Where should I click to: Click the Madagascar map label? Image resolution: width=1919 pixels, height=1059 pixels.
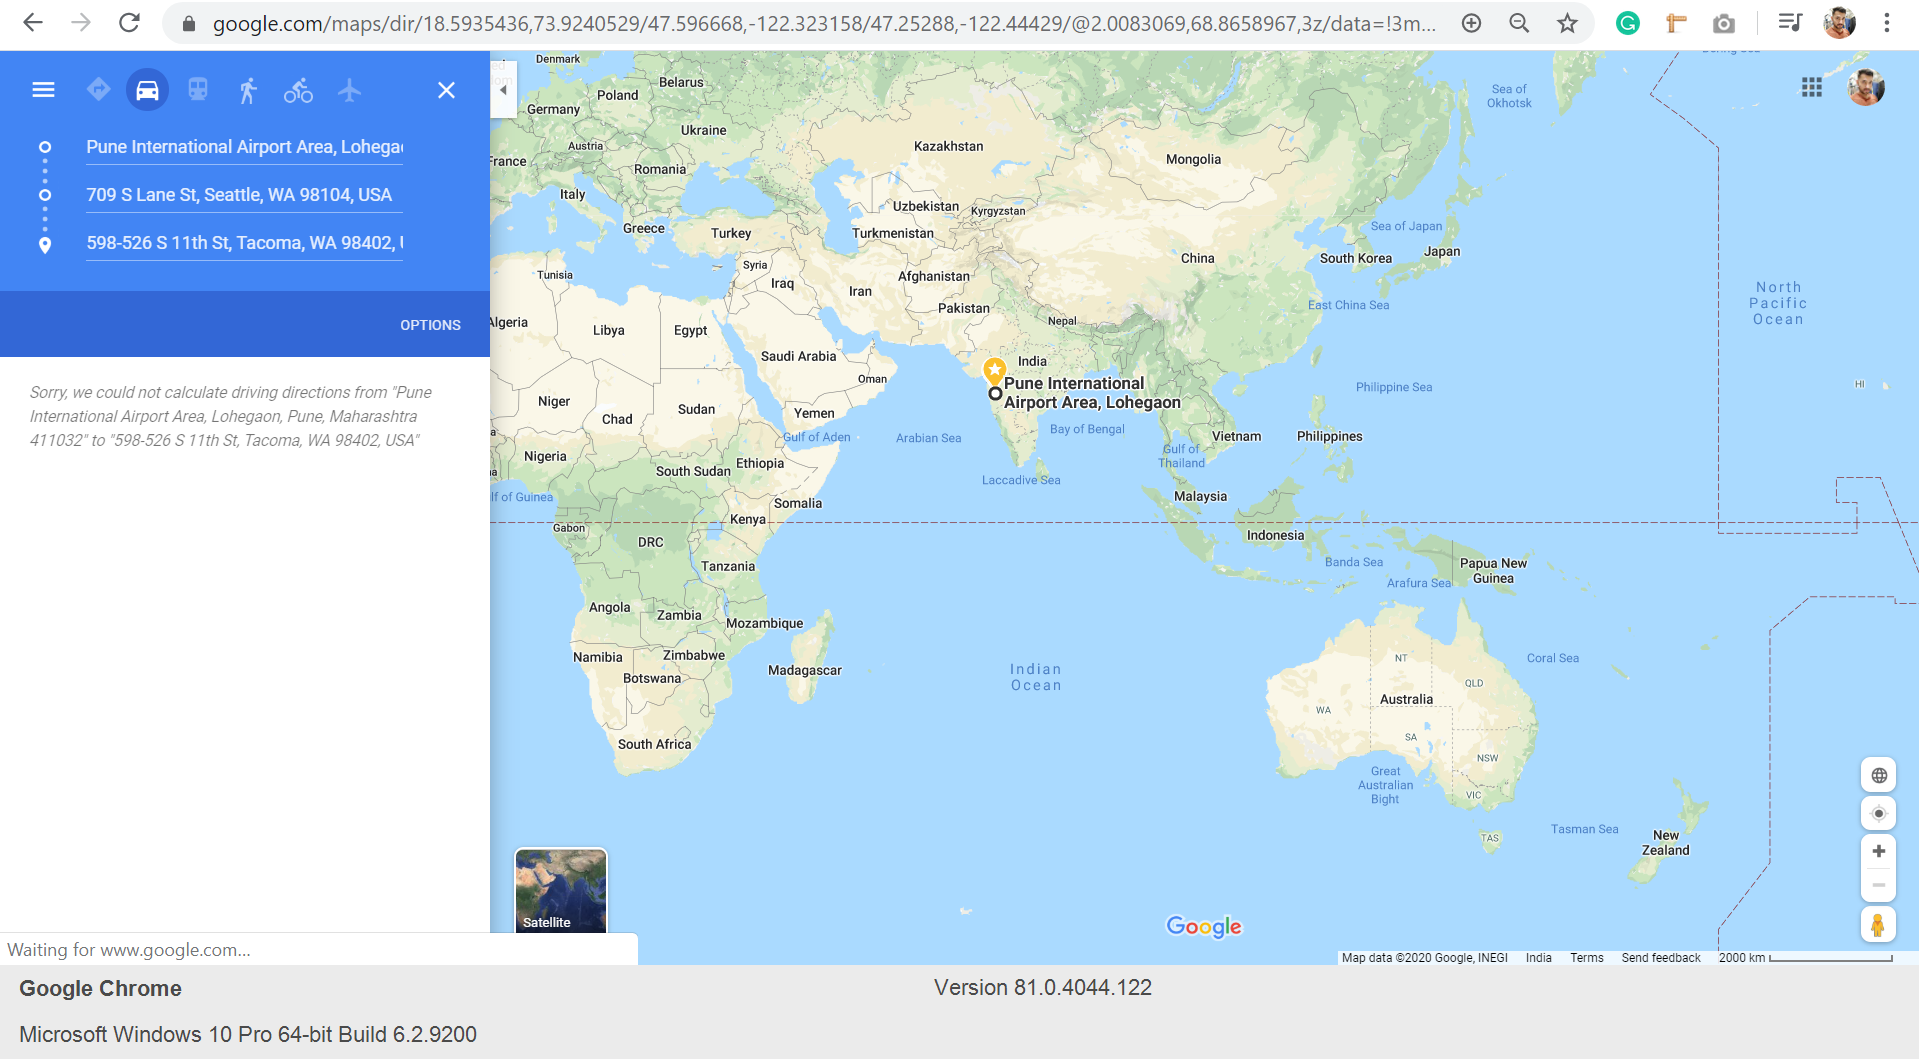pos(804,671)
